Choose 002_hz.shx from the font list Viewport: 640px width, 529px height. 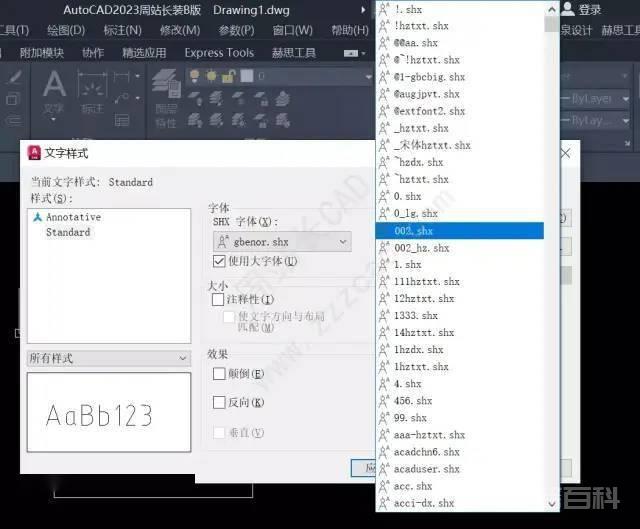[x=460, y=248]
